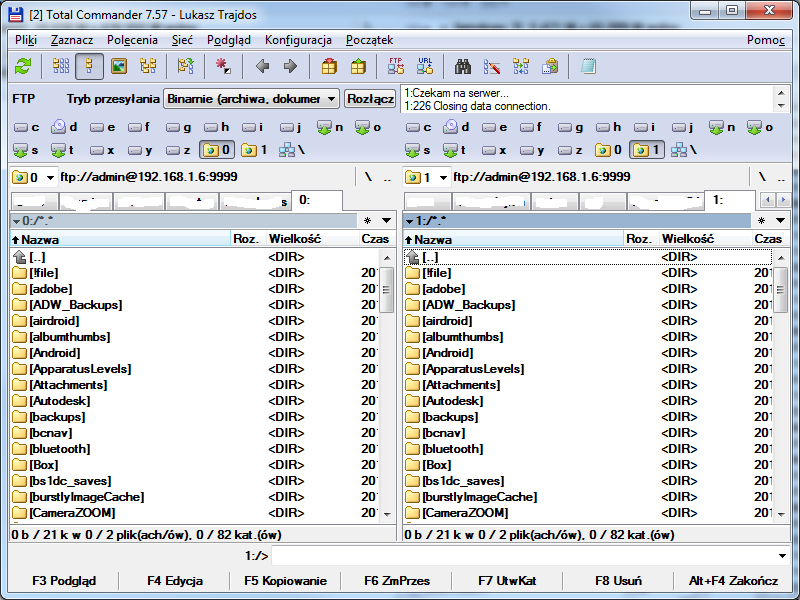Viewport: 800px width, 600px height.
Task: Switch right panel to drive x
Action: [494, 151]
